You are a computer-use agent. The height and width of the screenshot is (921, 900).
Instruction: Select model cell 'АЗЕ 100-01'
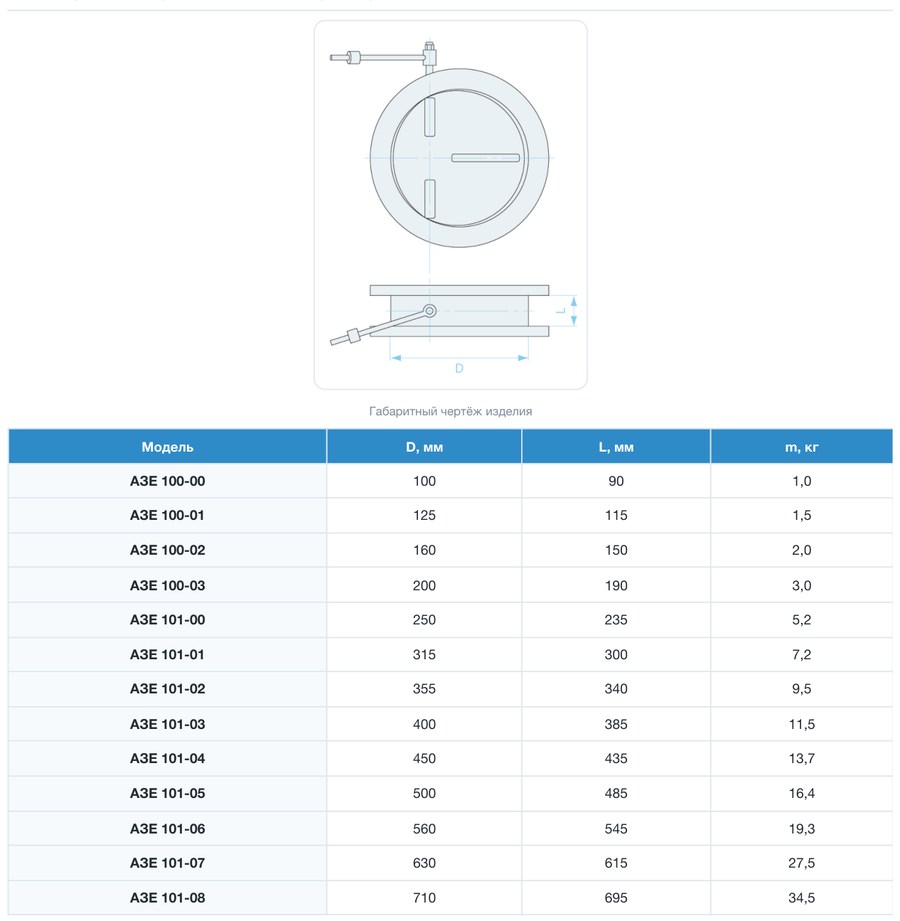pos(167,515)
